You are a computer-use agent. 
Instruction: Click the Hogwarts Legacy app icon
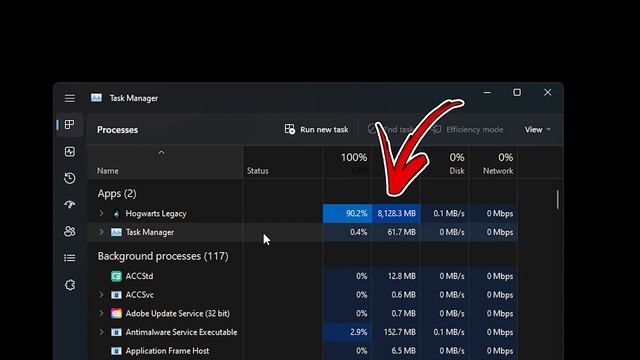[116, 213]
